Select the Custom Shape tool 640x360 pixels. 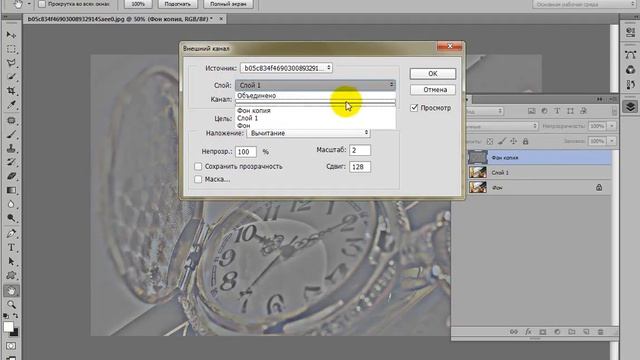[11, 275]
